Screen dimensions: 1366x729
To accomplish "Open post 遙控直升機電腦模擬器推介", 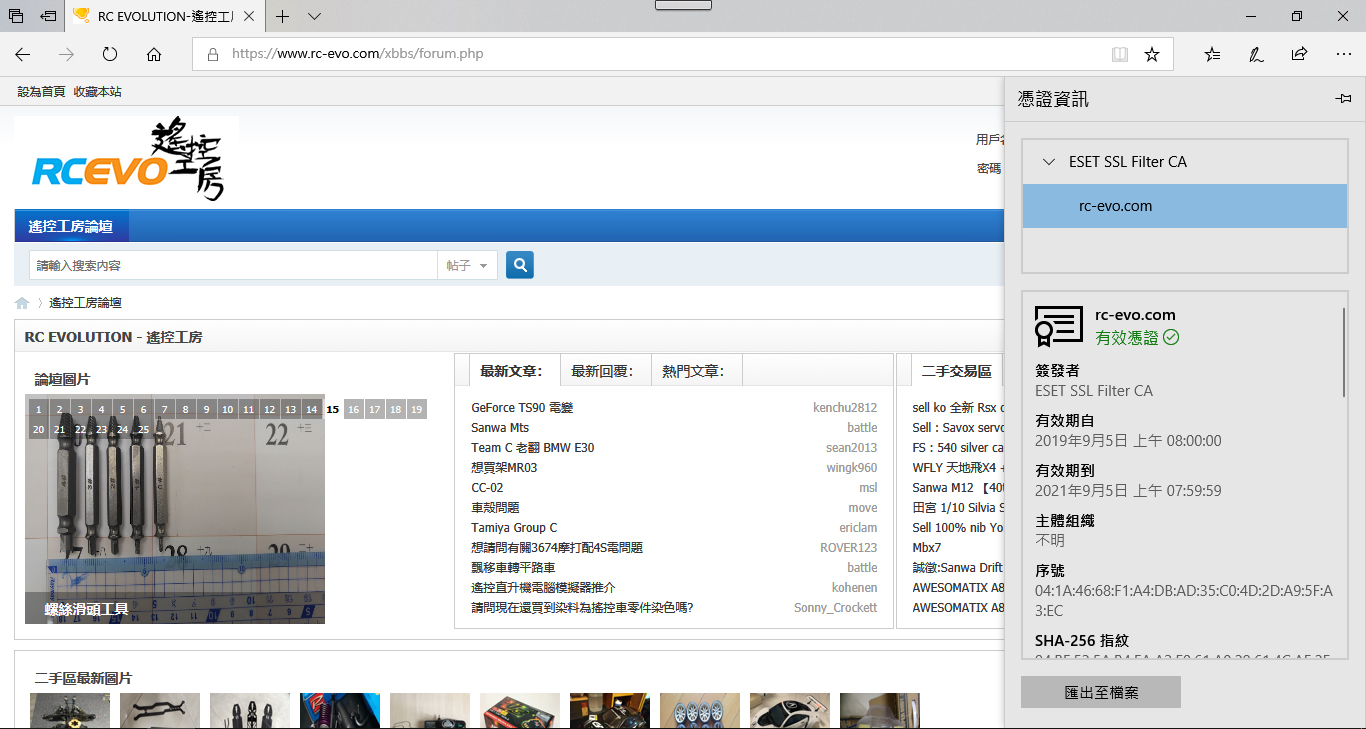I will point(543,588).
